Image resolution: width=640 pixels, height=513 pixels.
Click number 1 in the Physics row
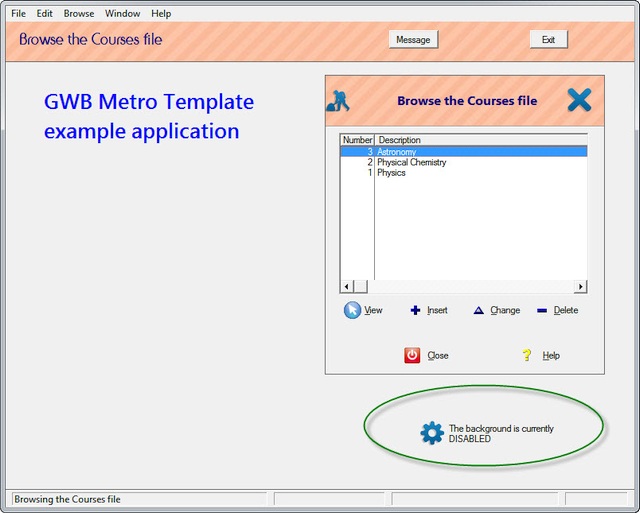(x=370, y=173)
